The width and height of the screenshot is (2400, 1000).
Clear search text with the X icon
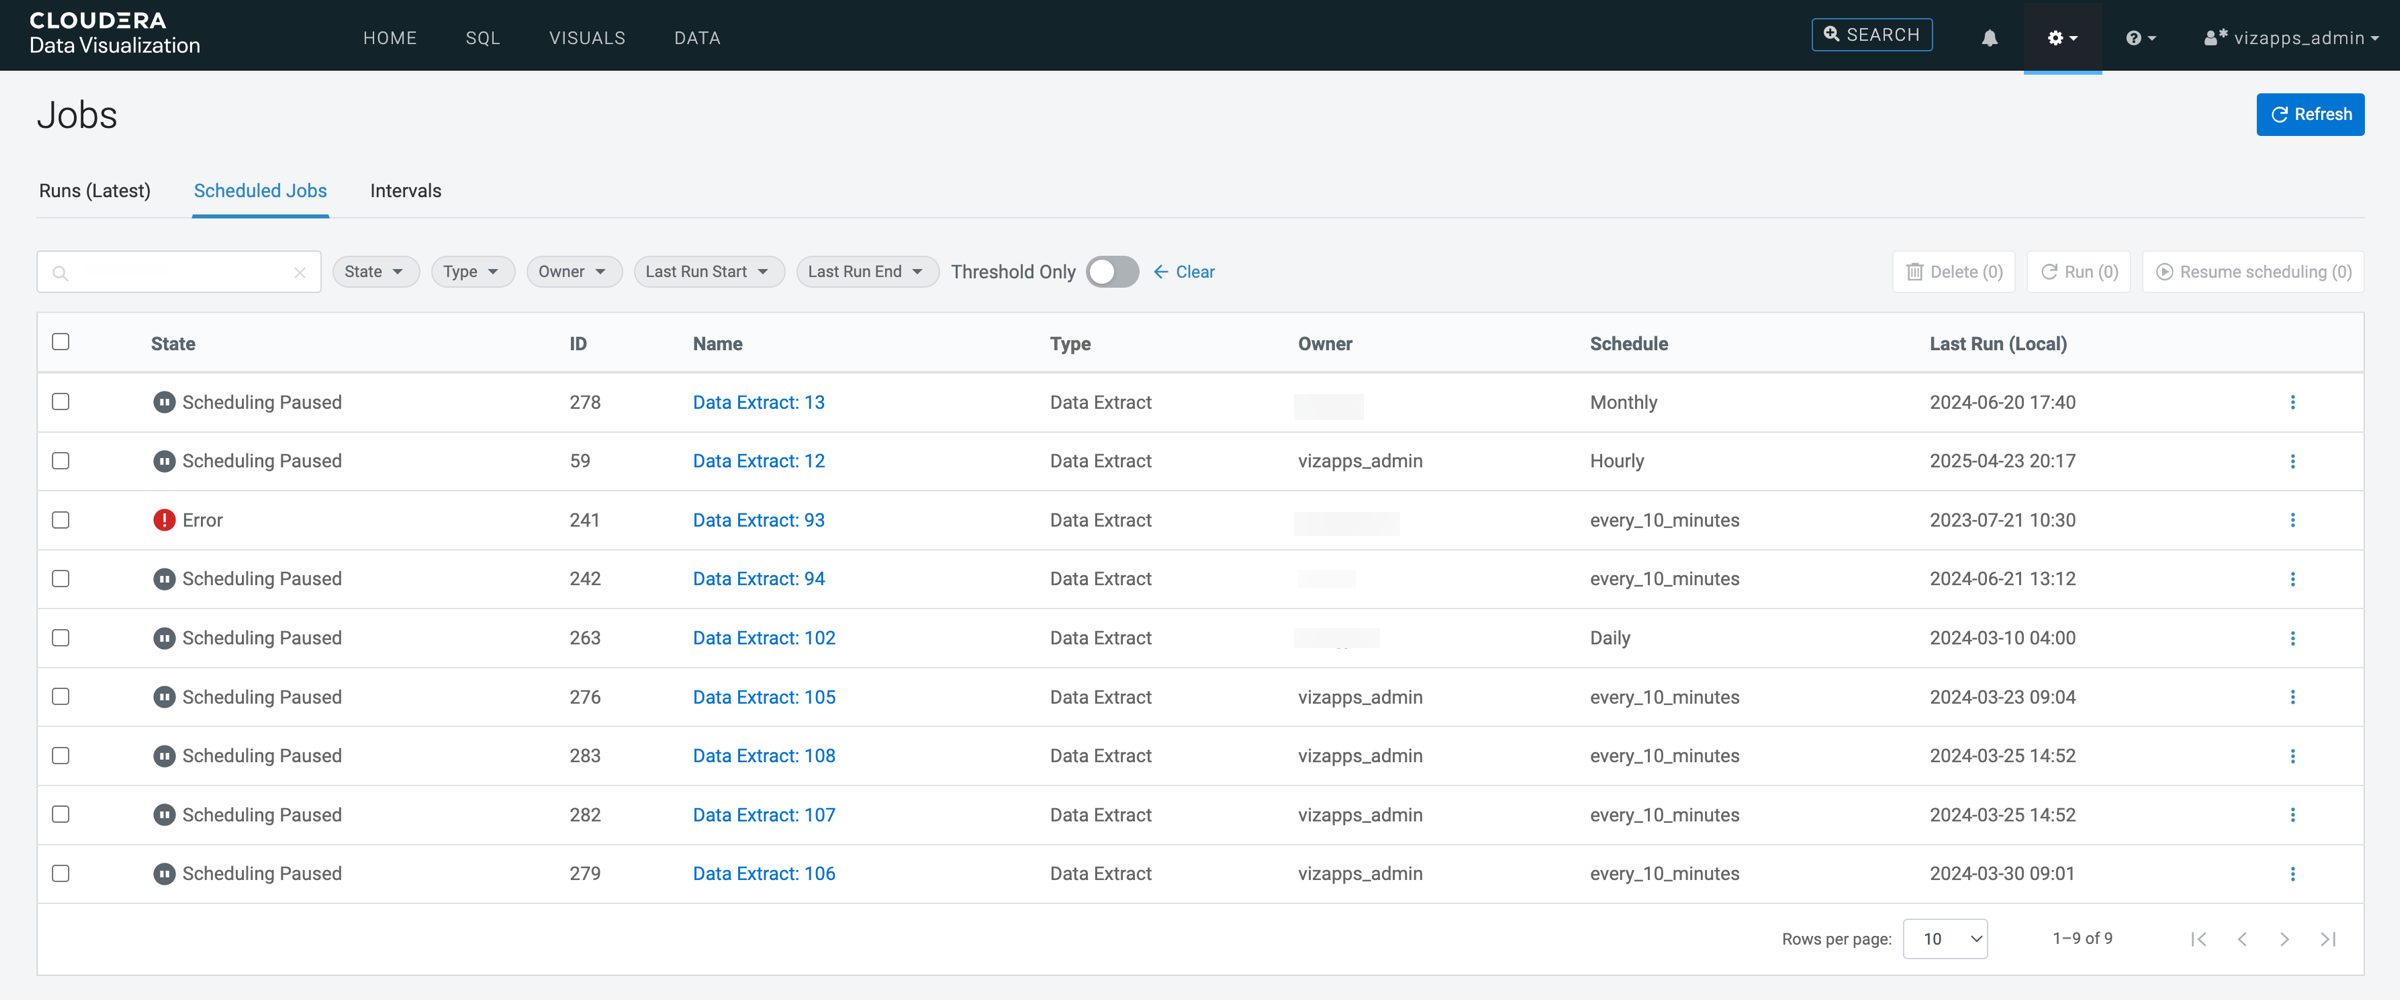click(299, 272)
